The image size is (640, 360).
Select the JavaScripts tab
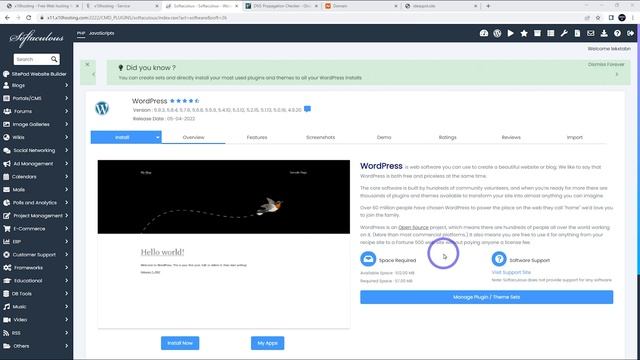102,33
